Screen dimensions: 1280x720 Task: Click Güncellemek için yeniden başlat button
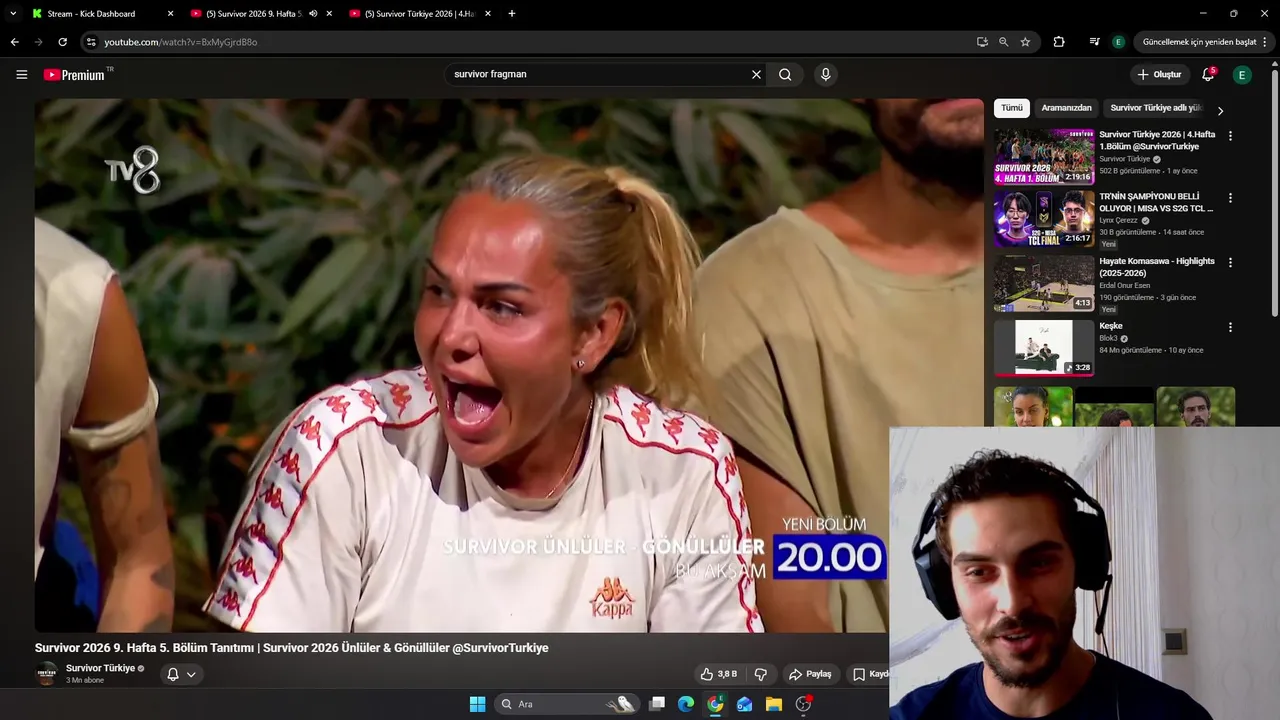point(1199,42)
